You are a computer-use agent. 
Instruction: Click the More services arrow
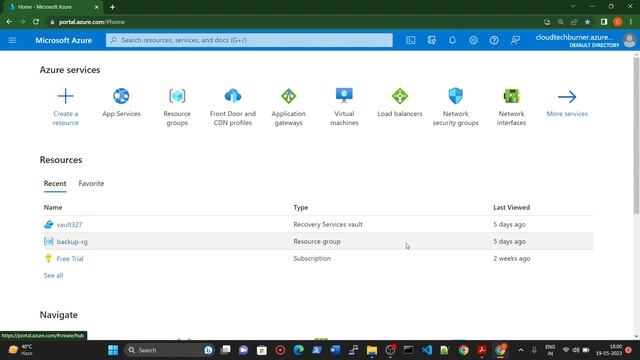(567, 97)
